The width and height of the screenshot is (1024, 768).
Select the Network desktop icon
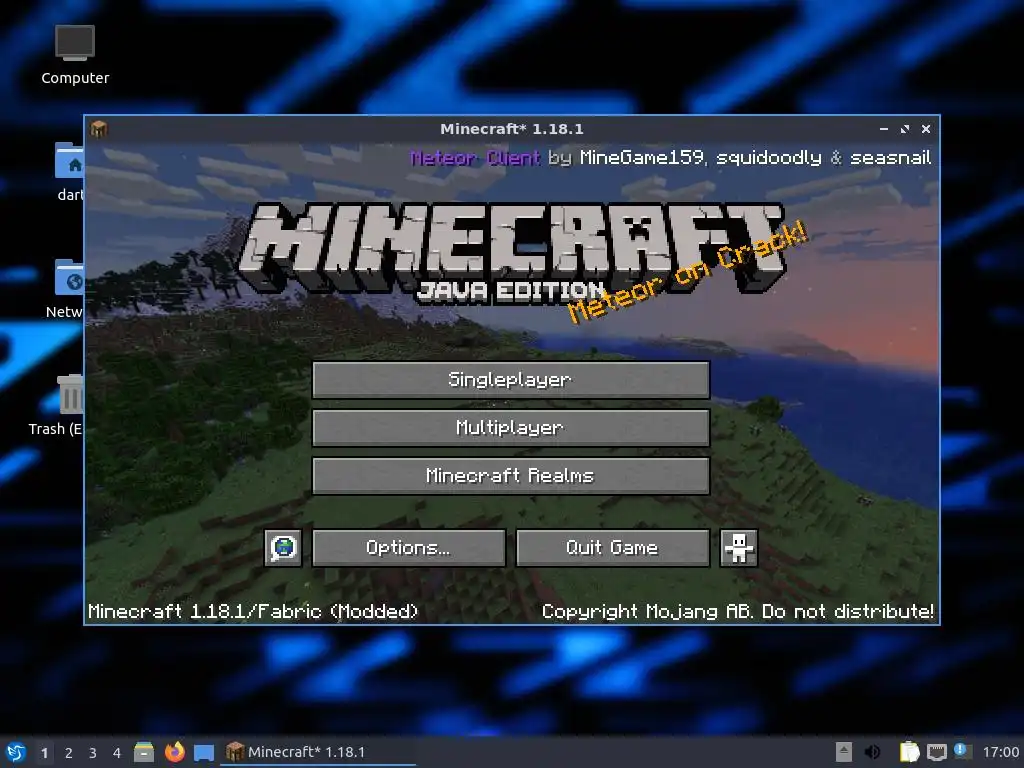(65, 288)
